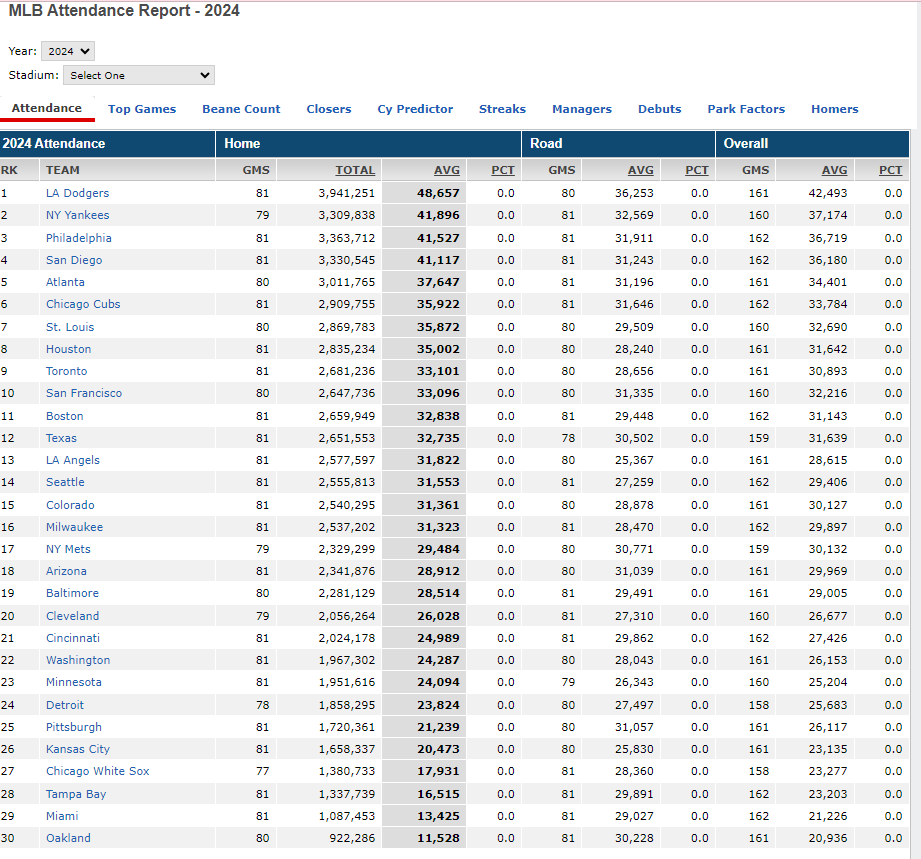Click the Miami team link
The image size is (921, 859).
tap(62, 816)
